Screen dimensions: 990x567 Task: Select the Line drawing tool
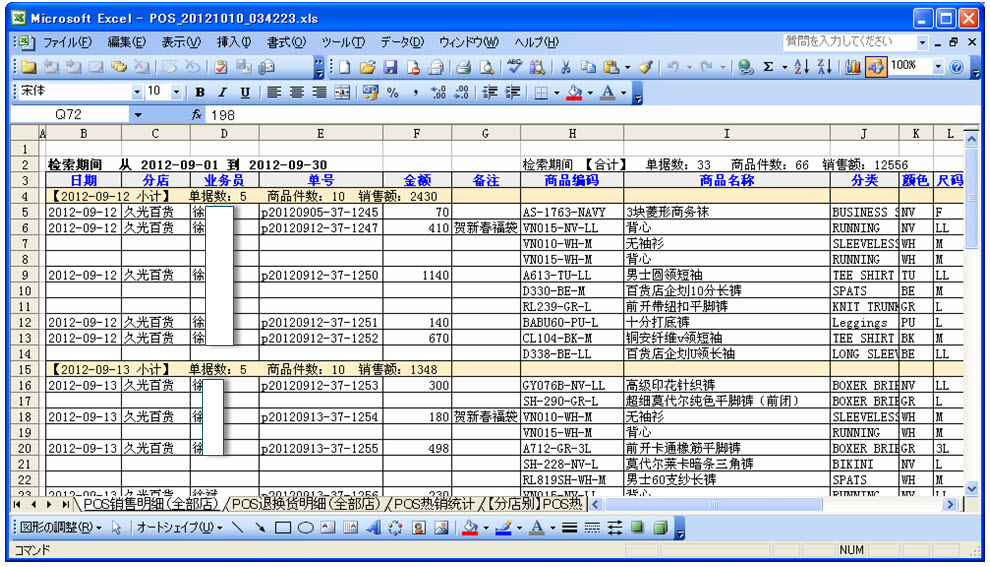237,528
